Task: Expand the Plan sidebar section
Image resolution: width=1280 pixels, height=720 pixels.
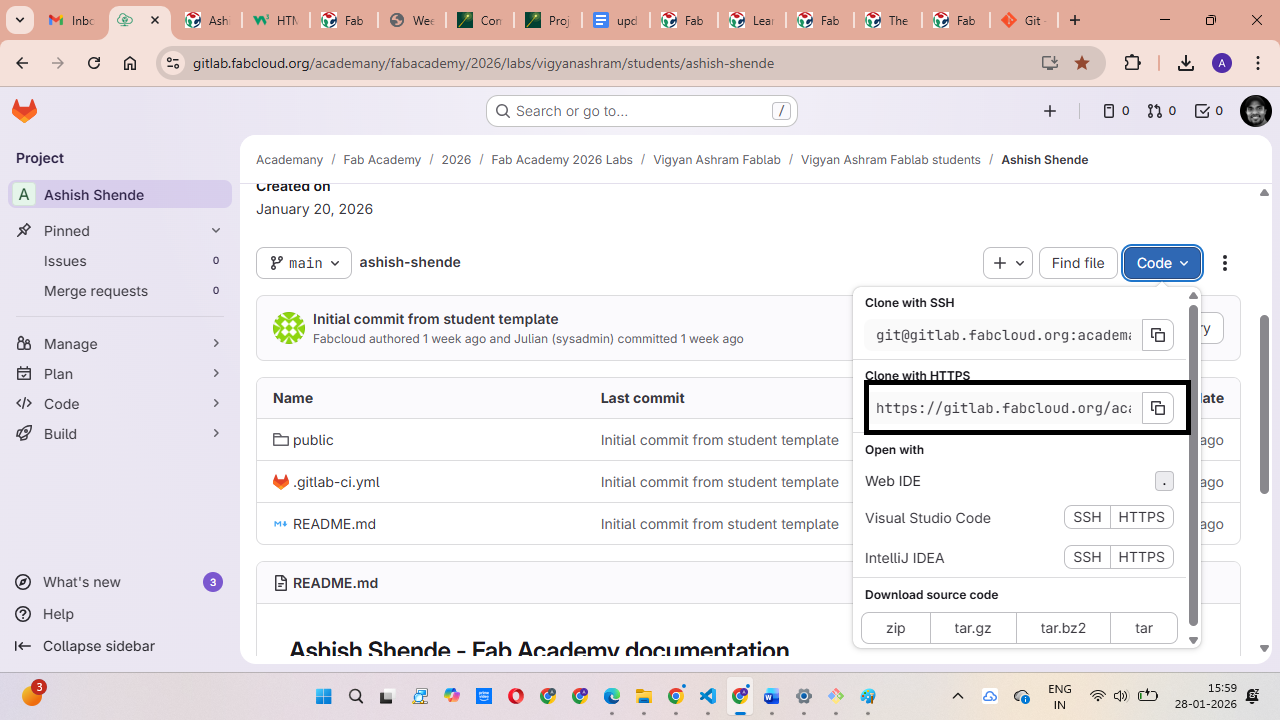Action: tap(120, 374)
